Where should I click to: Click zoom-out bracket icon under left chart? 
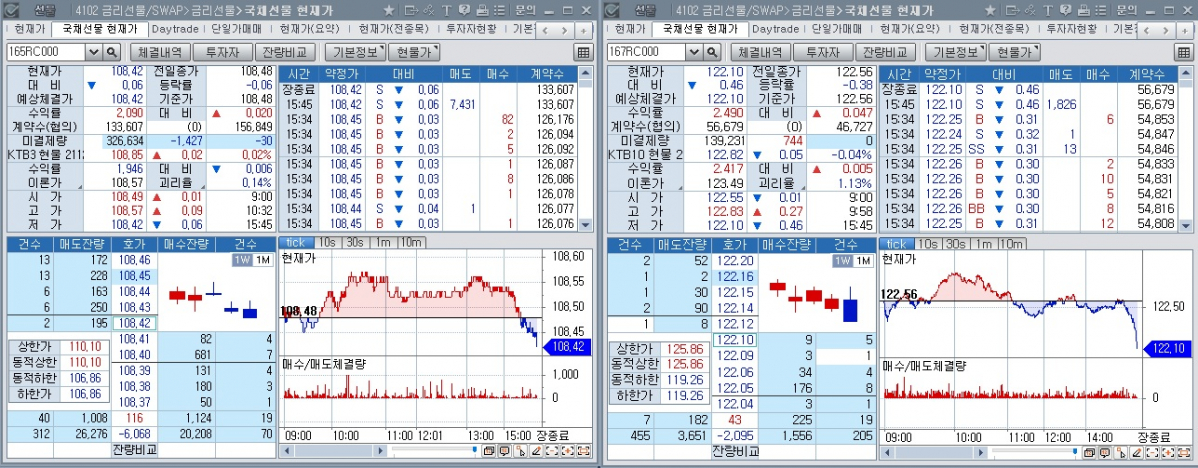552,451
